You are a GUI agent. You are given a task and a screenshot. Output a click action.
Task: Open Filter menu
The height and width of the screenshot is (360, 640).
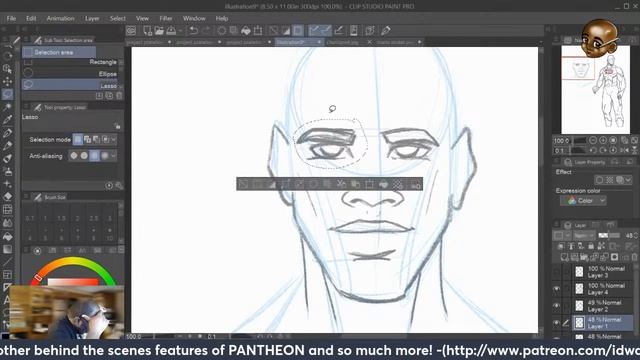[166, 18]
